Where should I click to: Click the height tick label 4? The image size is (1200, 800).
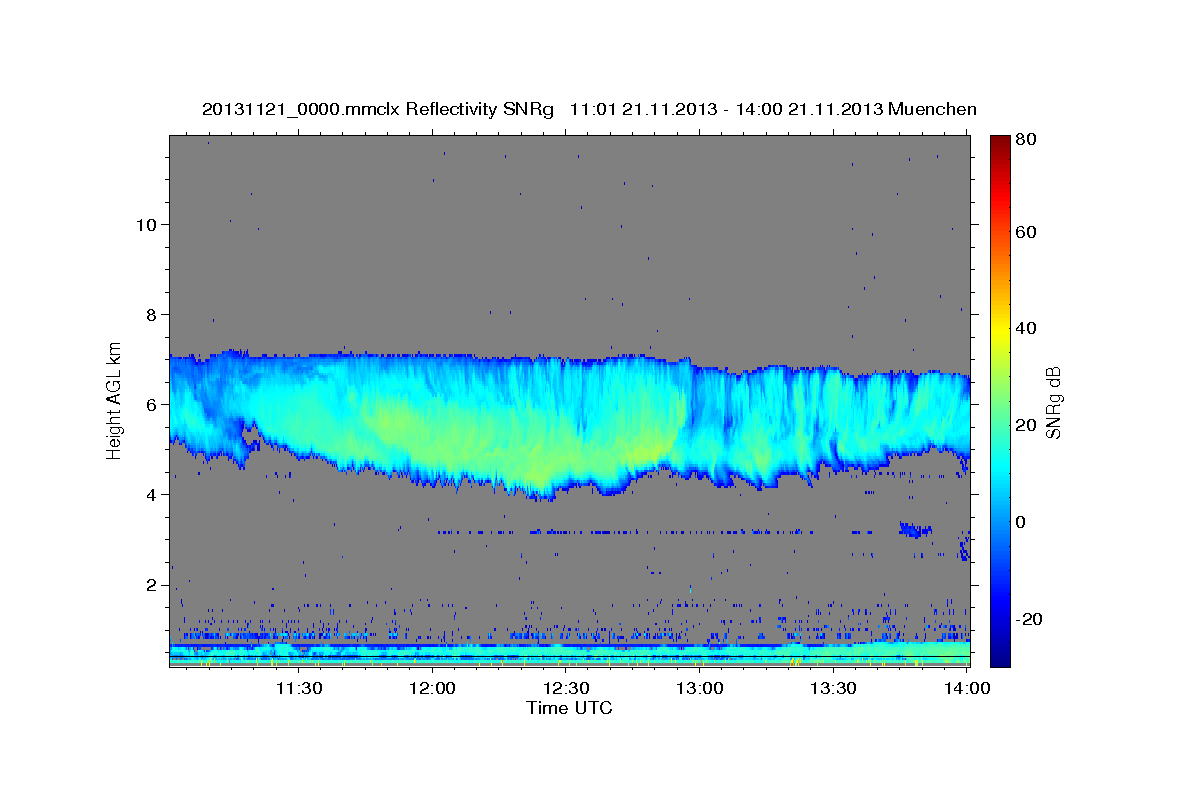(x=152, y=494)
